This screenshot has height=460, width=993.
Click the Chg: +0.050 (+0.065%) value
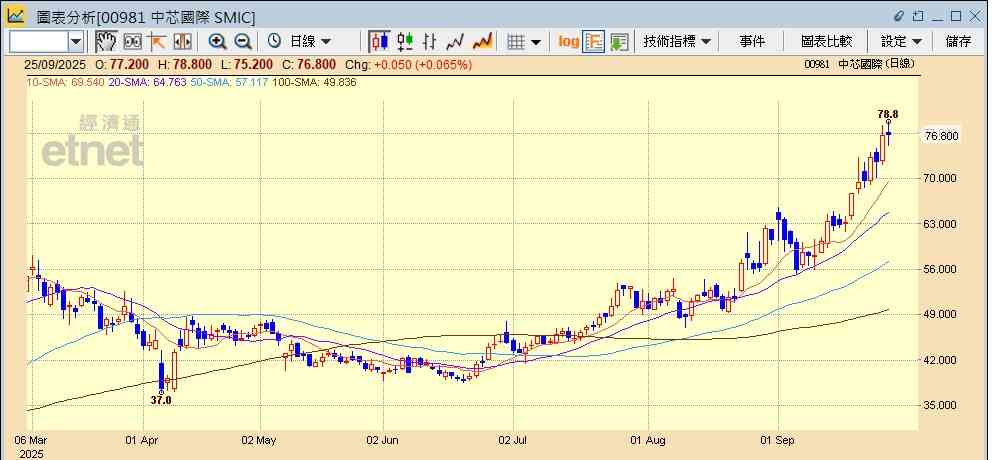click(408, 64)
